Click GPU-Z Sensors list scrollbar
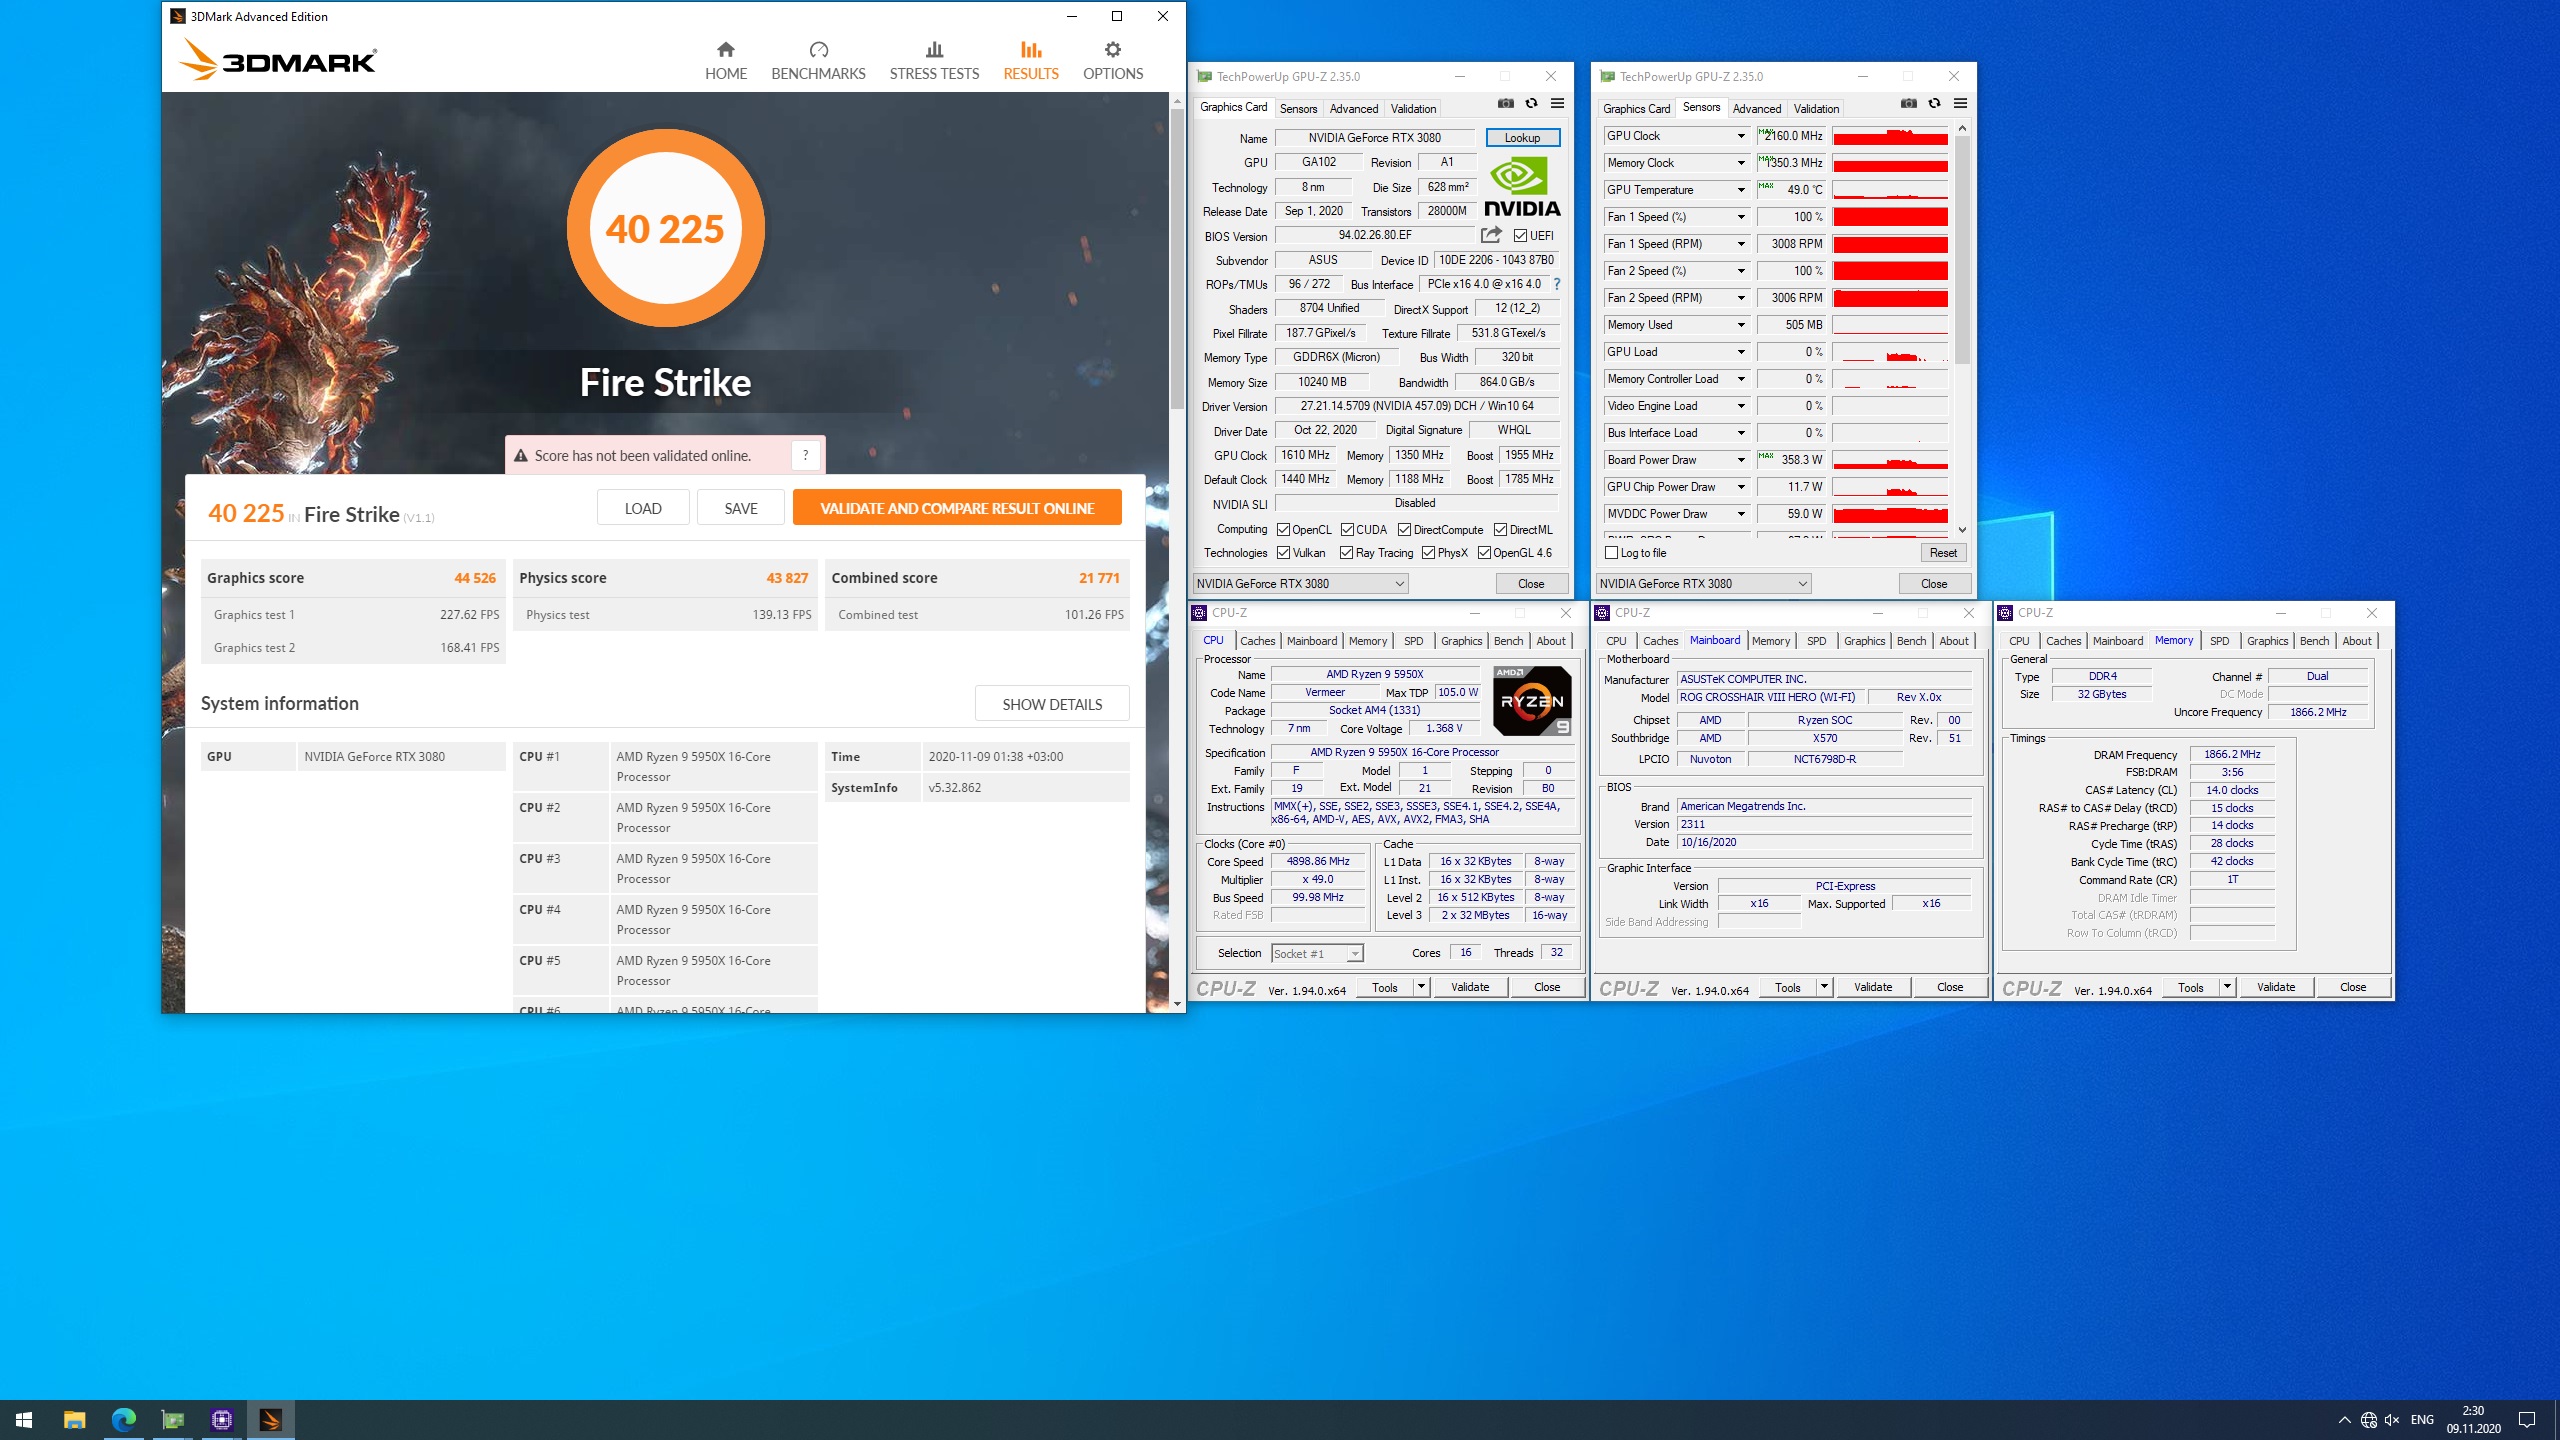The image size is (2560, 1440). point(1962,250)
